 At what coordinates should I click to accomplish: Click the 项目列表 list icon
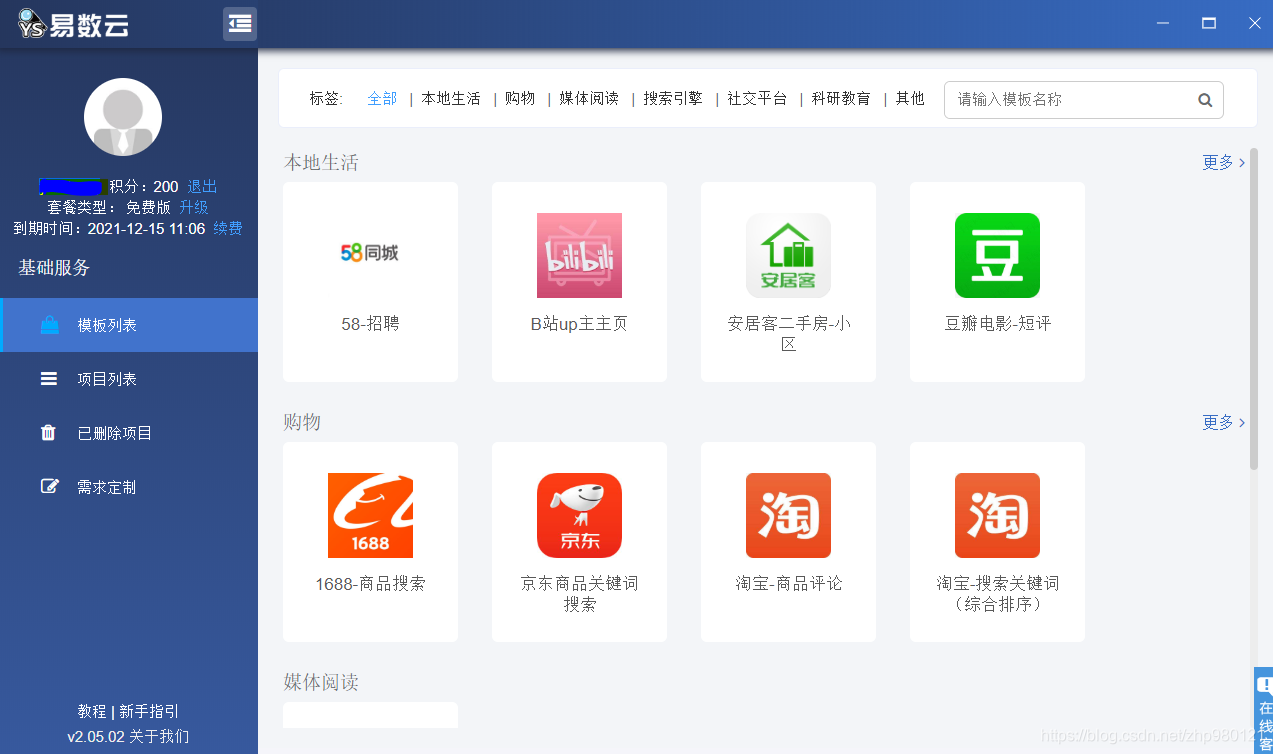(x=49, y=379)
